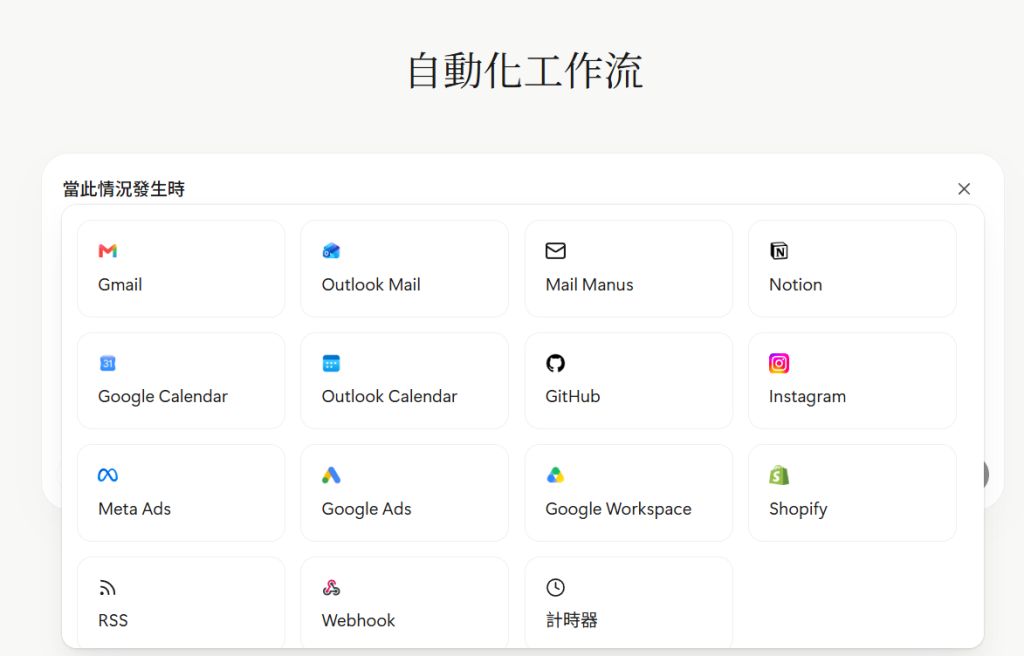The width and height of the screenshot is (1024, 656).
Task: Click the Google Ads logo icon
Action: coord(331,475)
